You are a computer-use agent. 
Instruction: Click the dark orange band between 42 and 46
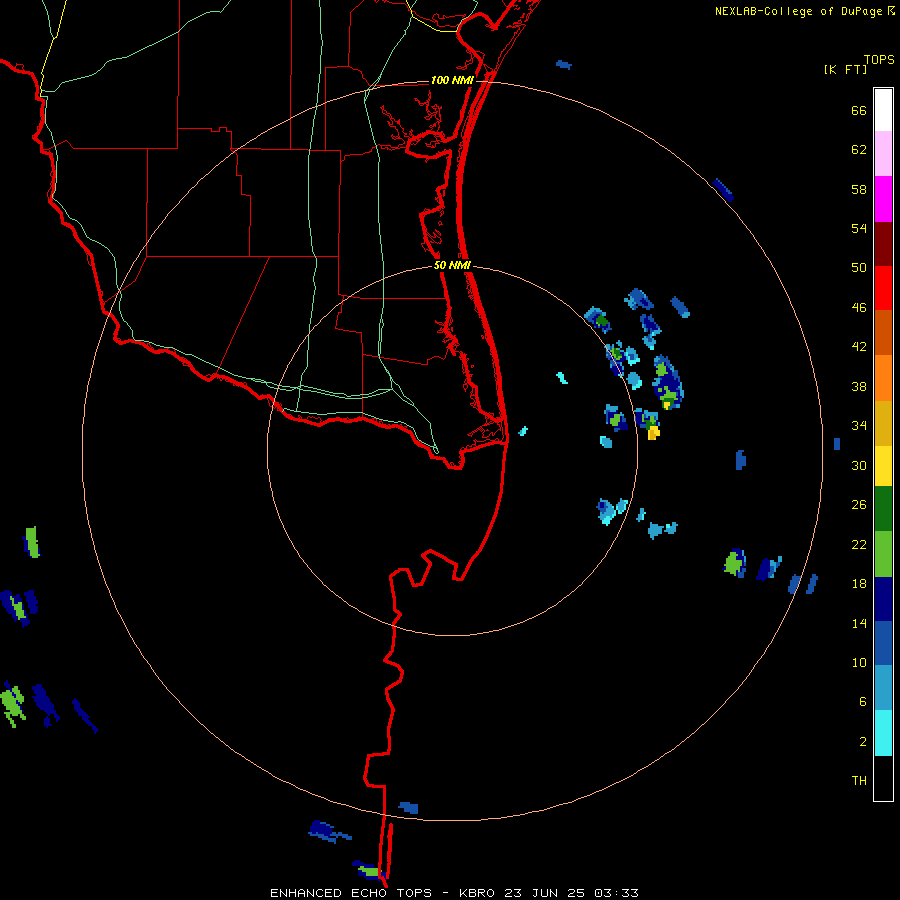883,332
